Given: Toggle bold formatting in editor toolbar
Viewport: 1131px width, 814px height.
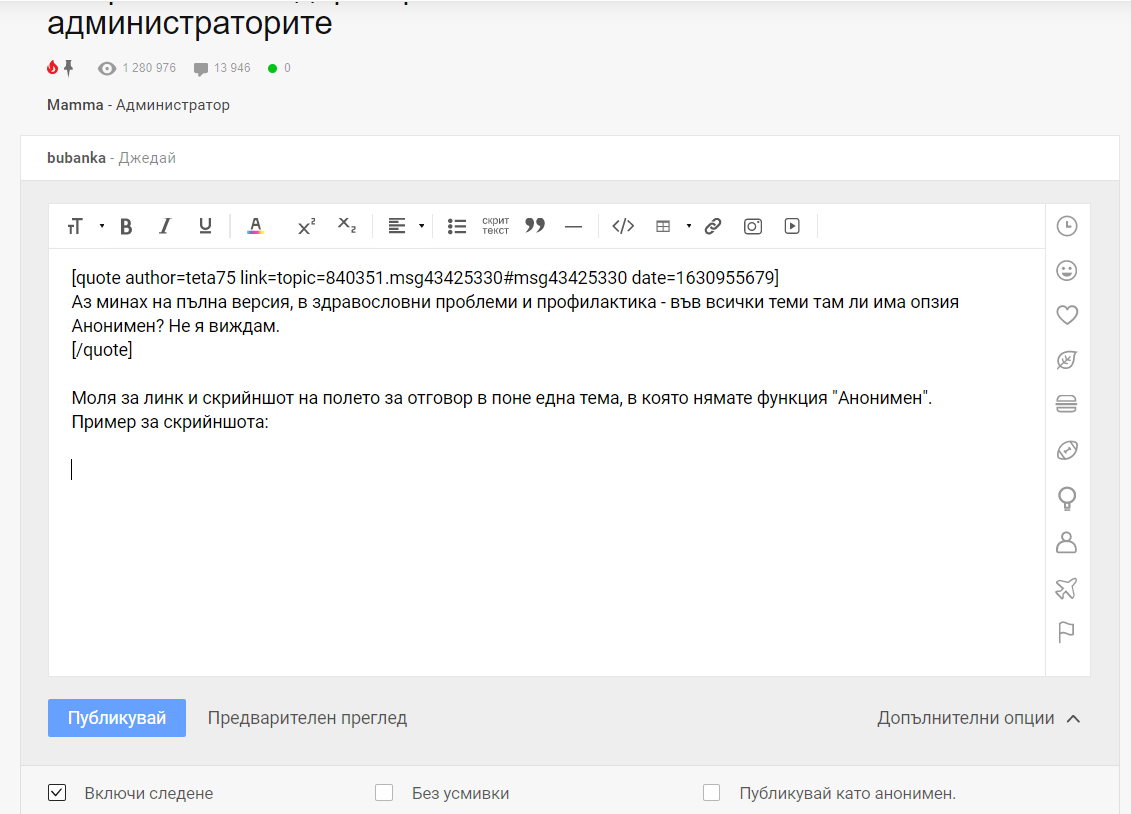Looking at the screenshot, I should [126, 226].
